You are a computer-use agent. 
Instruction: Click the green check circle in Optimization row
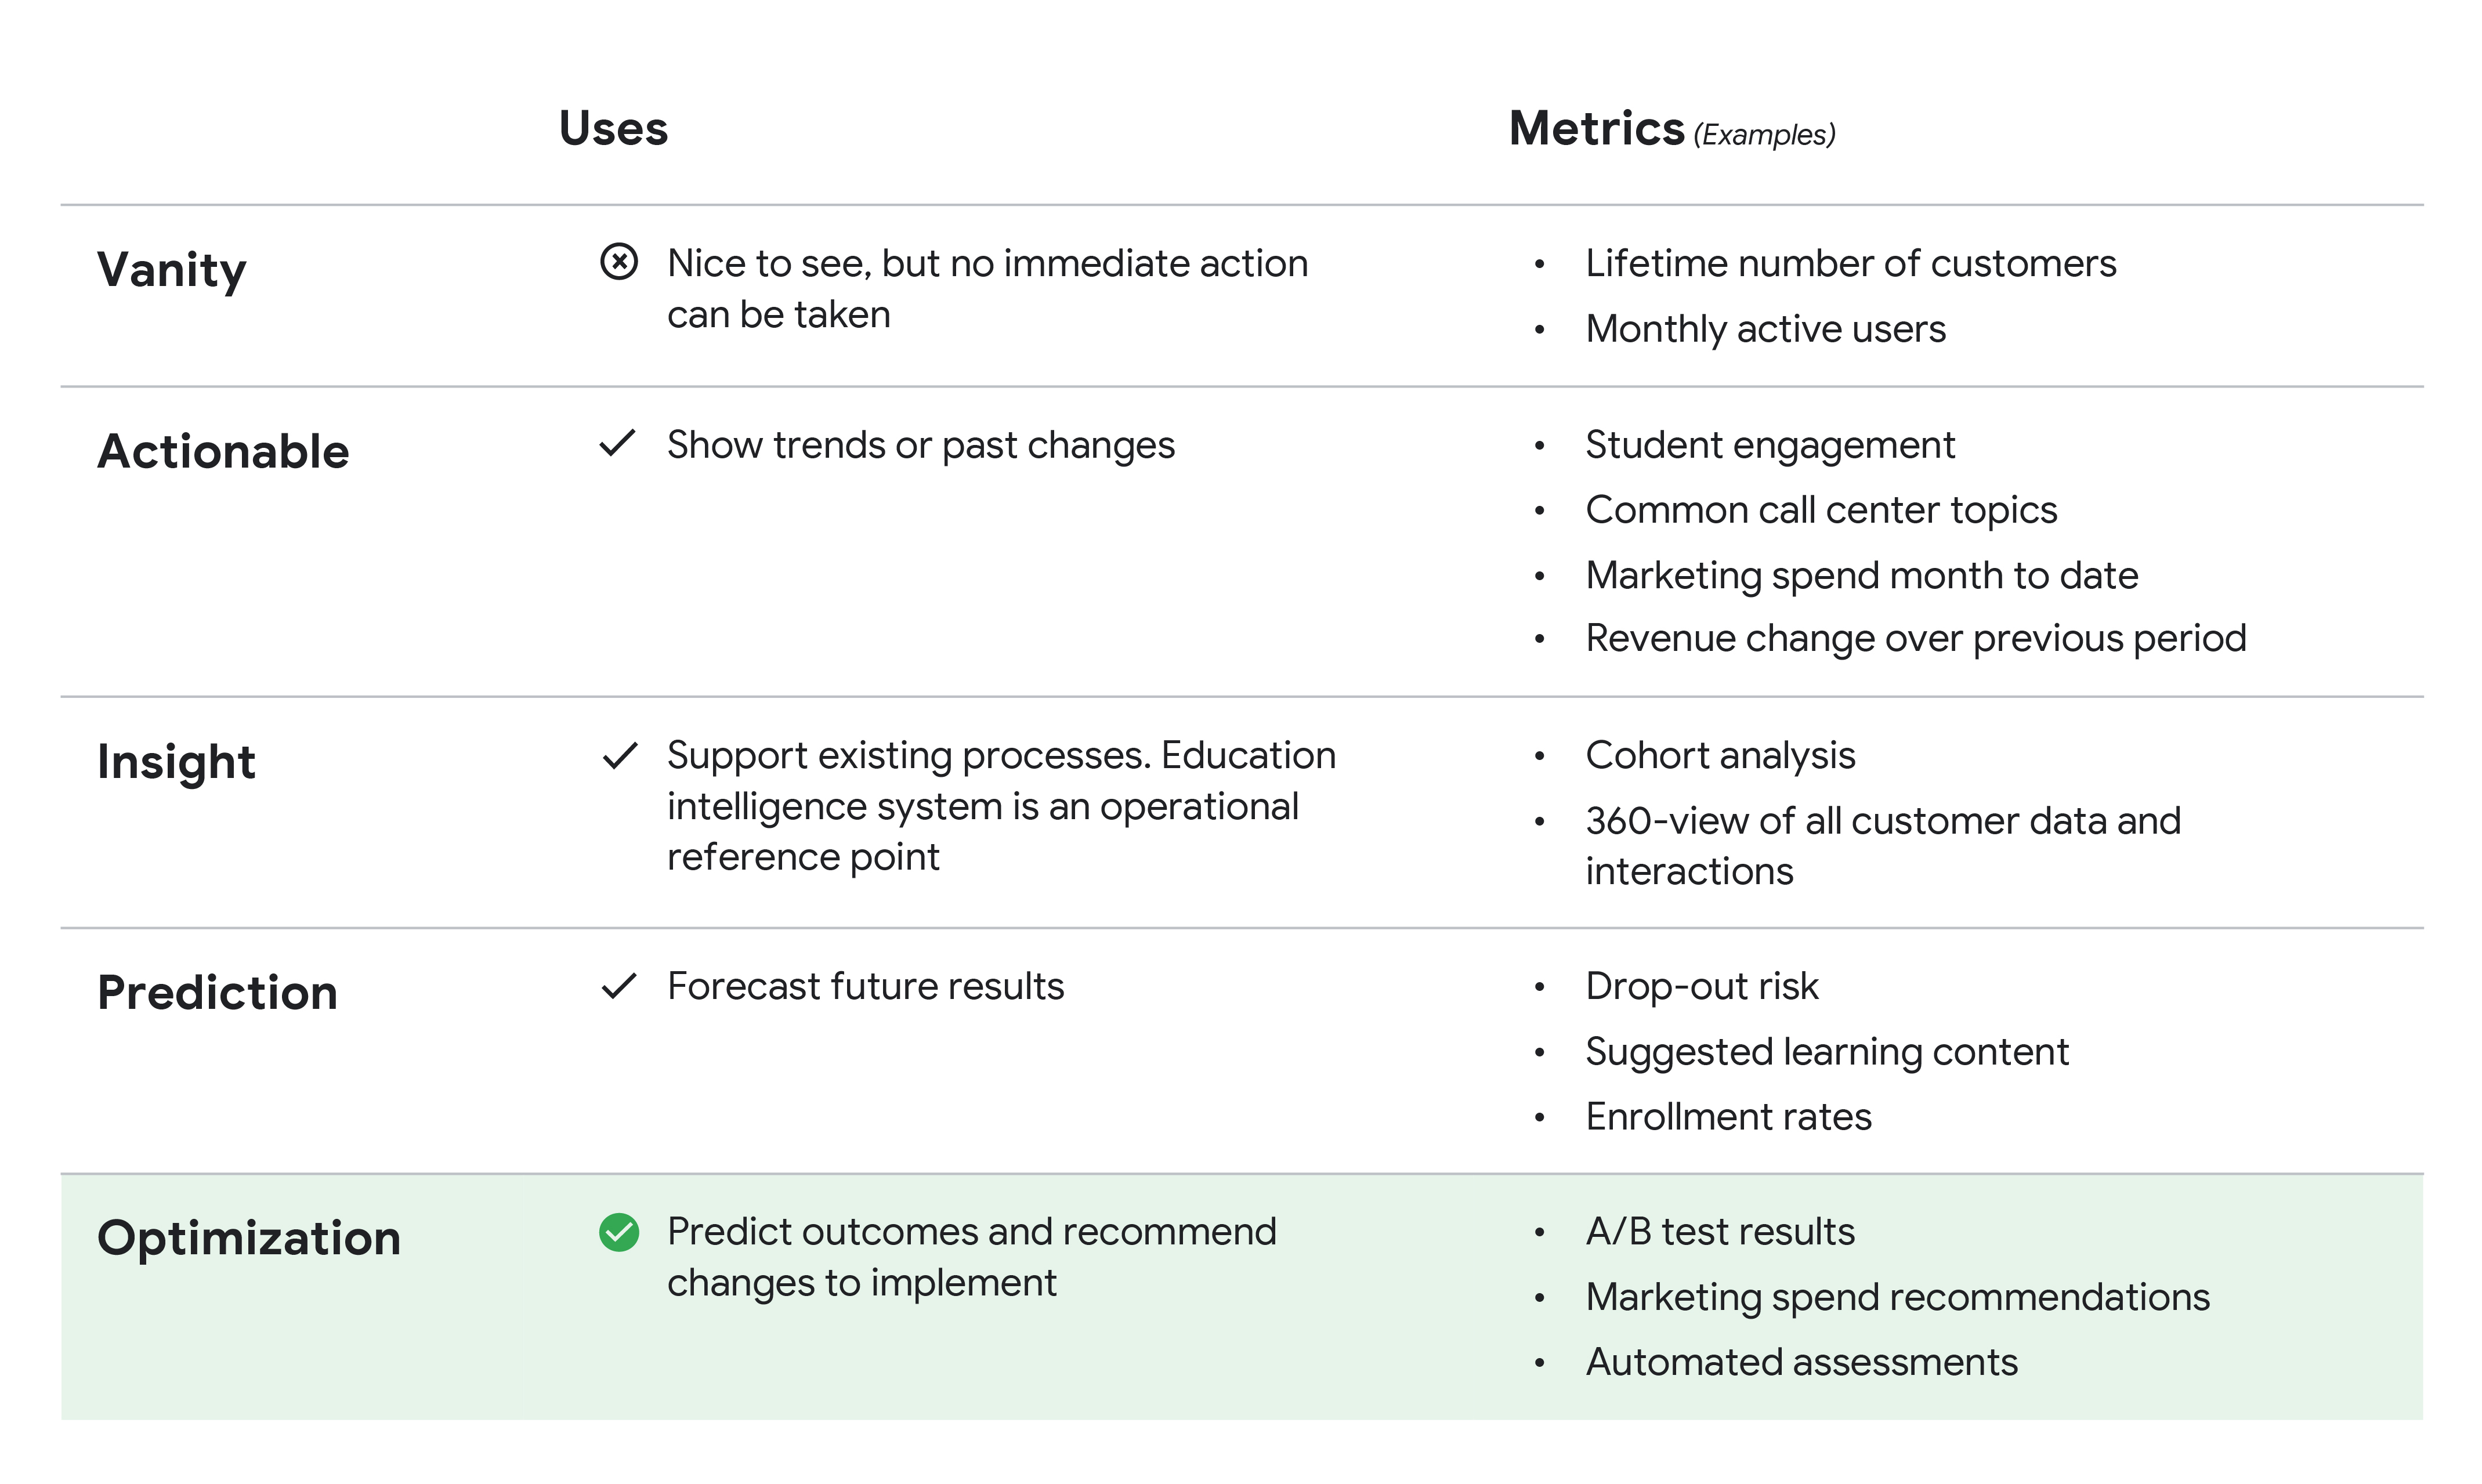(619, 1232)
